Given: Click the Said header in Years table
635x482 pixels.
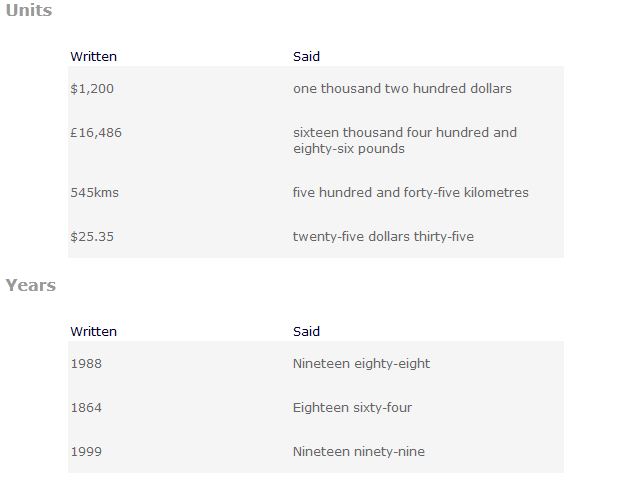Looking at the screenshot, I should pos(306,332).
